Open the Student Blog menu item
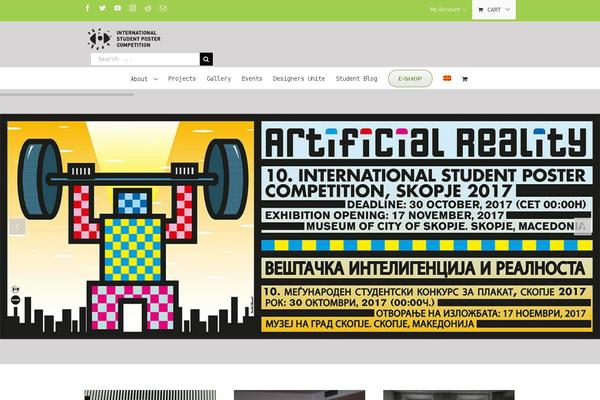 (x=356, y=78)
